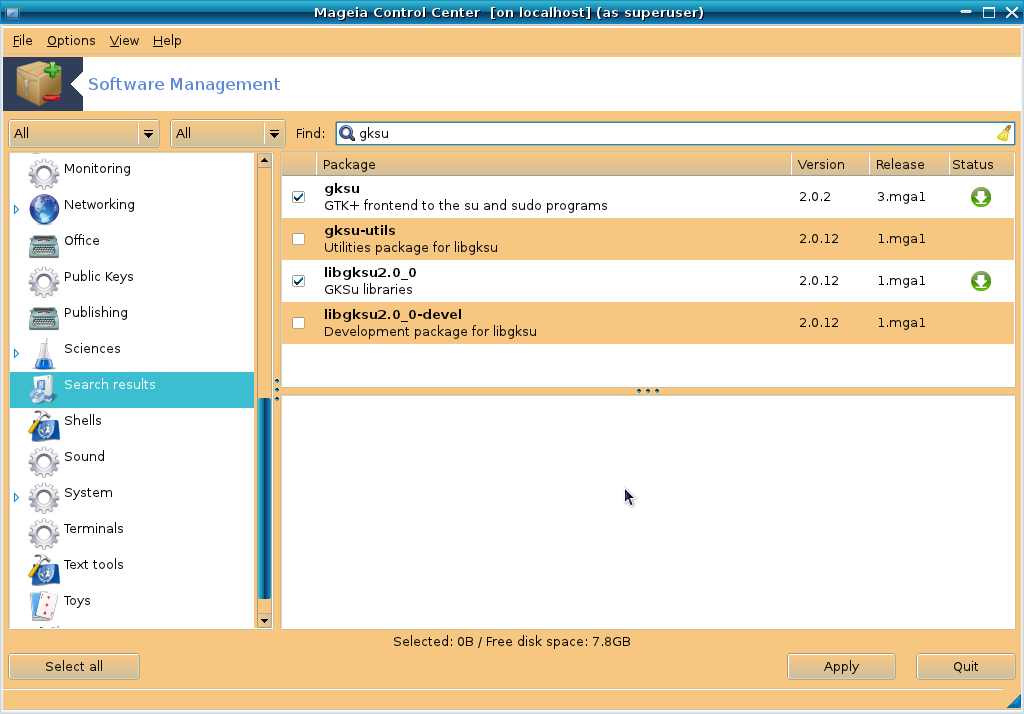This screenshot has height=714, width=1024.
Task: Click the magnifier icon in Find field
Action: 347,133
